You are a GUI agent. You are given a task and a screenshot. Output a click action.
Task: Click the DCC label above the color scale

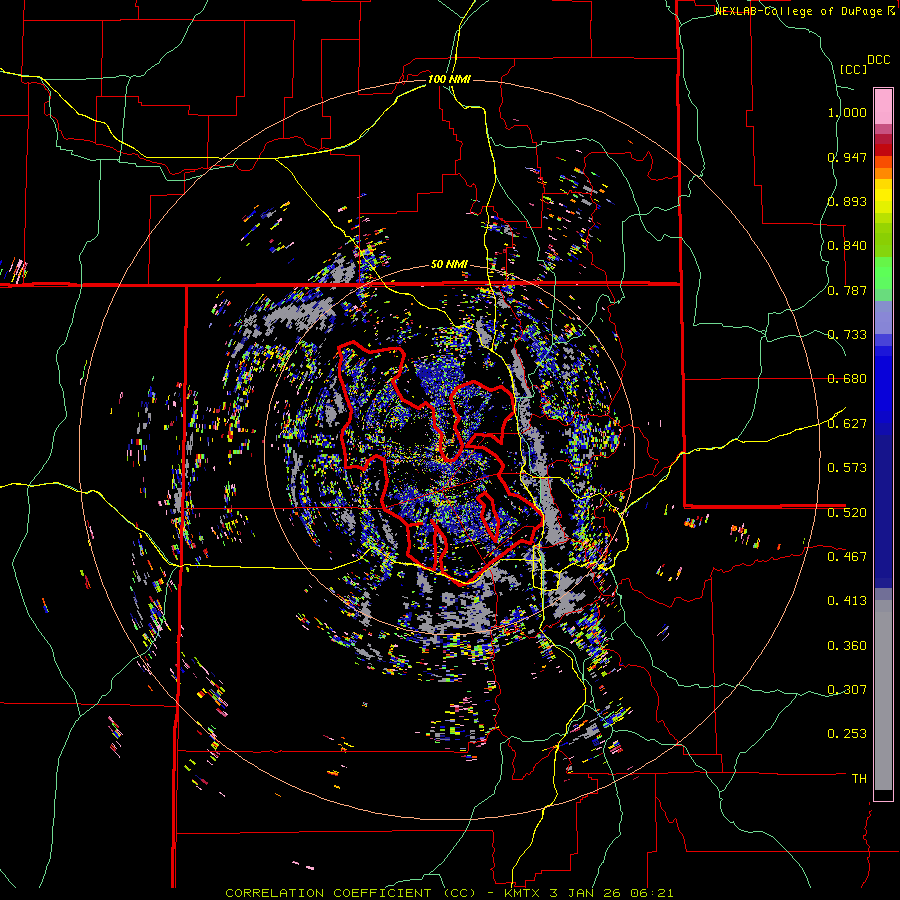tap(879, 60)
